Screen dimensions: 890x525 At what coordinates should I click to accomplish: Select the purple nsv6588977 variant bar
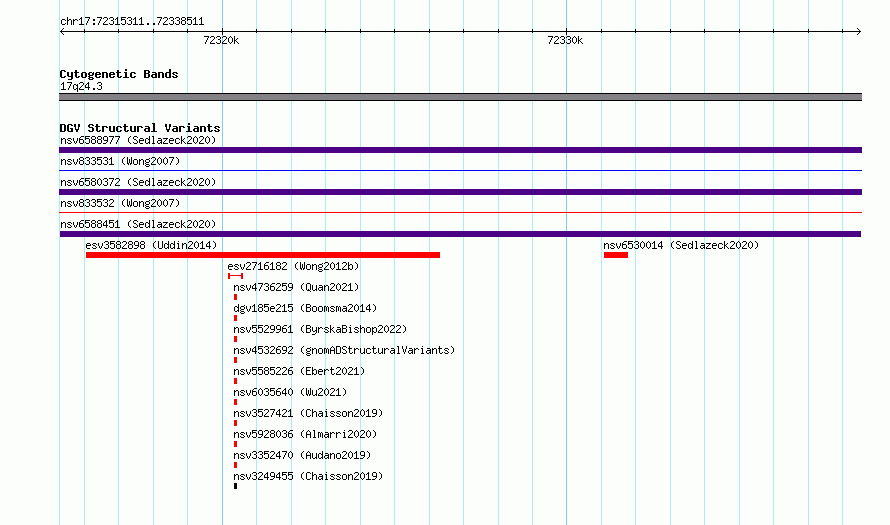point(460,150)
